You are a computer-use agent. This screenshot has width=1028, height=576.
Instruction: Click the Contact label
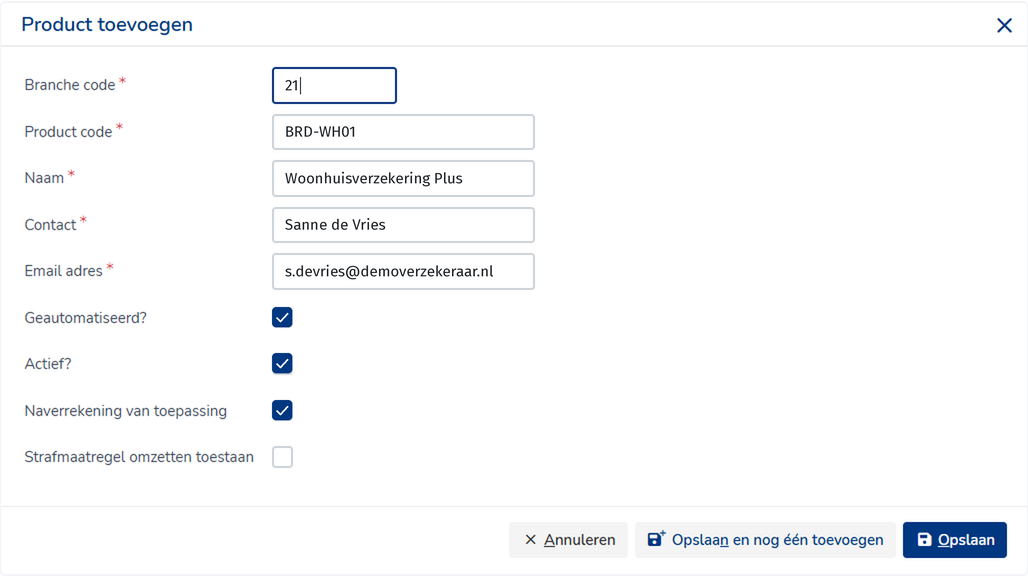pos(50,225)
